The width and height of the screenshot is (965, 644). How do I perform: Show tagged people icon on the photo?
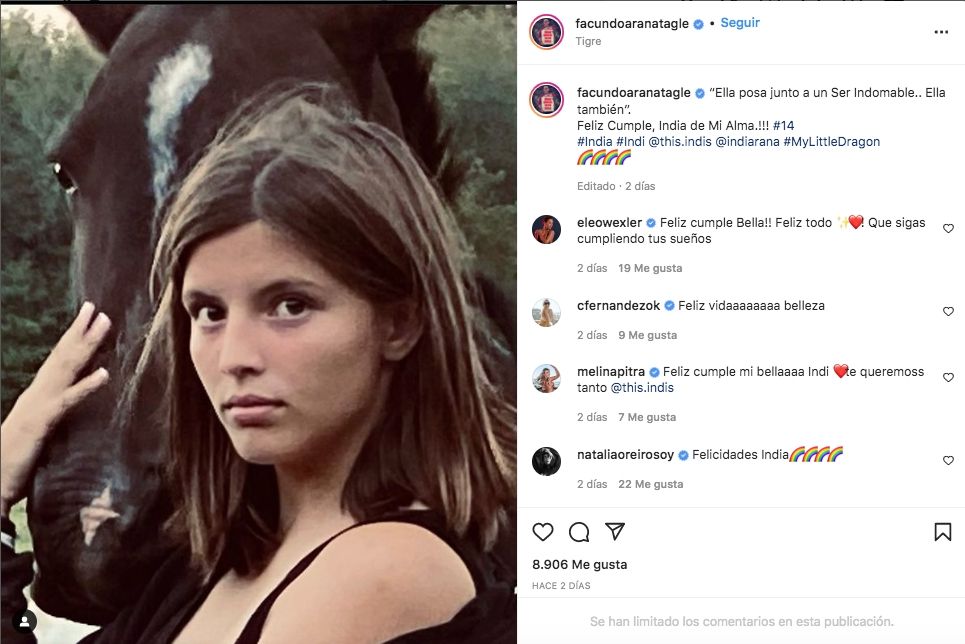point(24,620)
